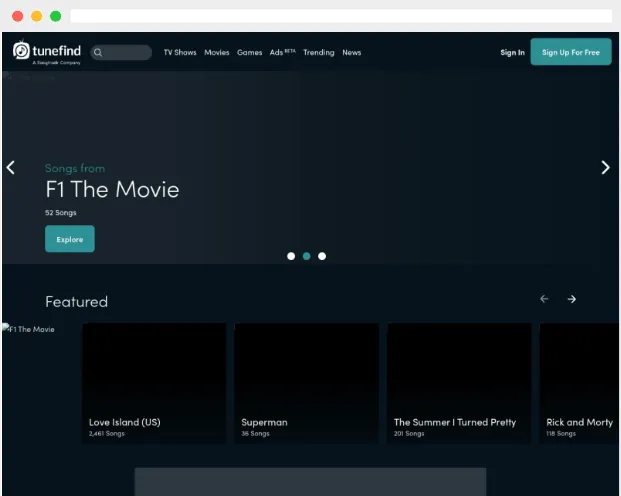The width and height of the screenshot is (621, 496).
Task: Click the Tunefind logo icon
Action: click(x=21, y=51)
